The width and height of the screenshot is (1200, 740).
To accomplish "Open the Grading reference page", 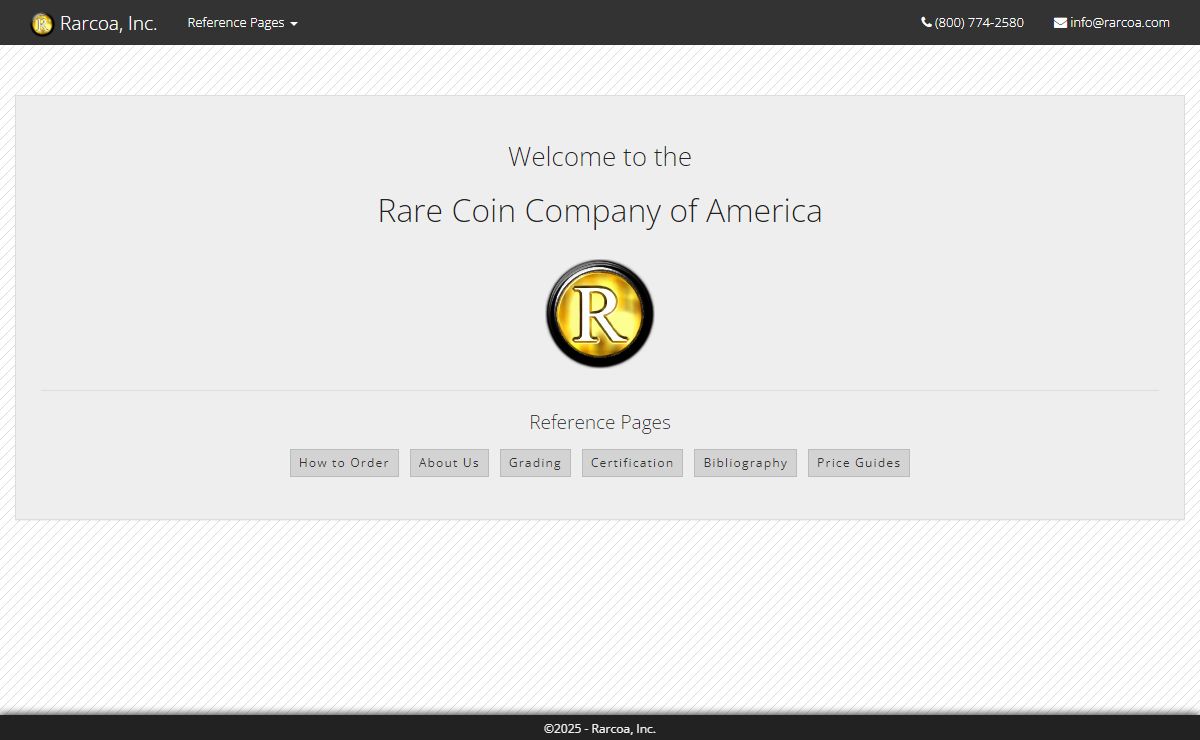I will point(535,463).
